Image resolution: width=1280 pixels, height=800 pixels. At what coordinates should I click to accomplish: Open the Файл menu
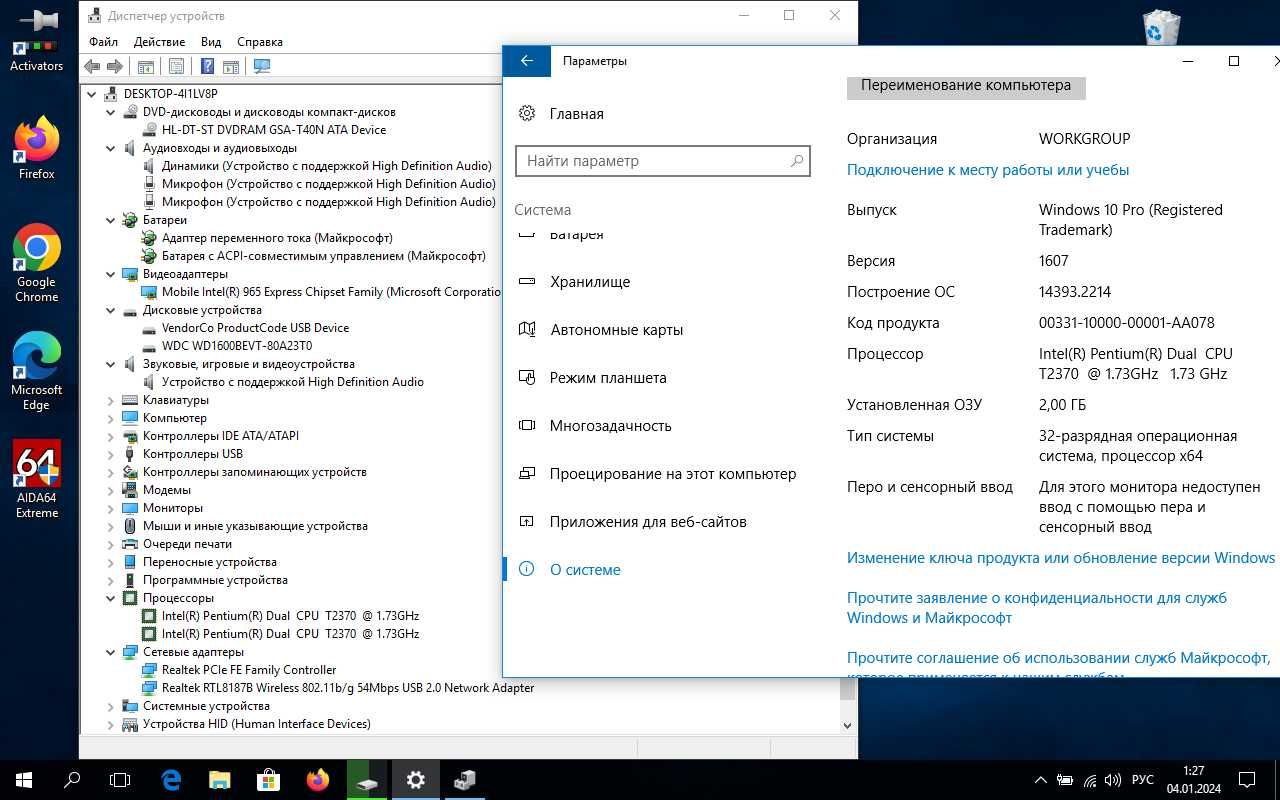point(103,42)
